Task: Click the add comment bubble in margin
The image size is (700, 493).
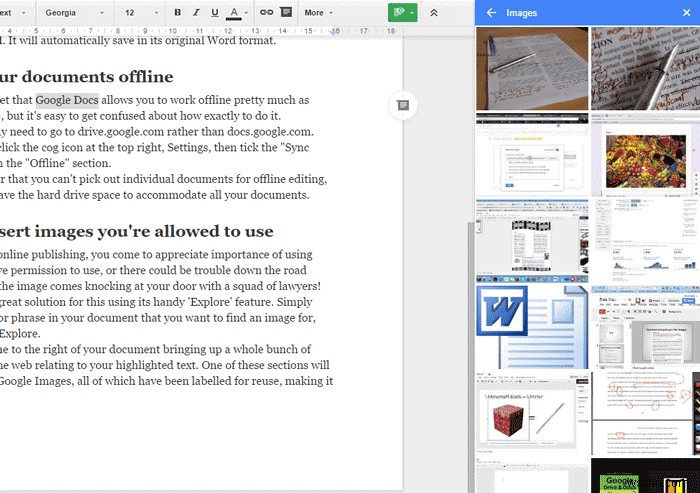Action: tap(401, 105)
